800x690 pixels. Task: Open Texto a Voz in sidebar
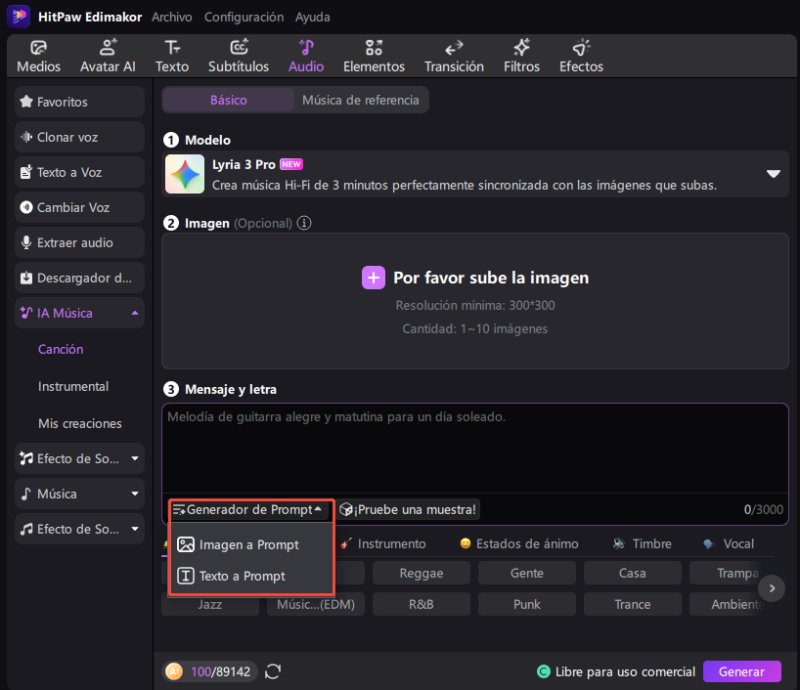(80, 172)
